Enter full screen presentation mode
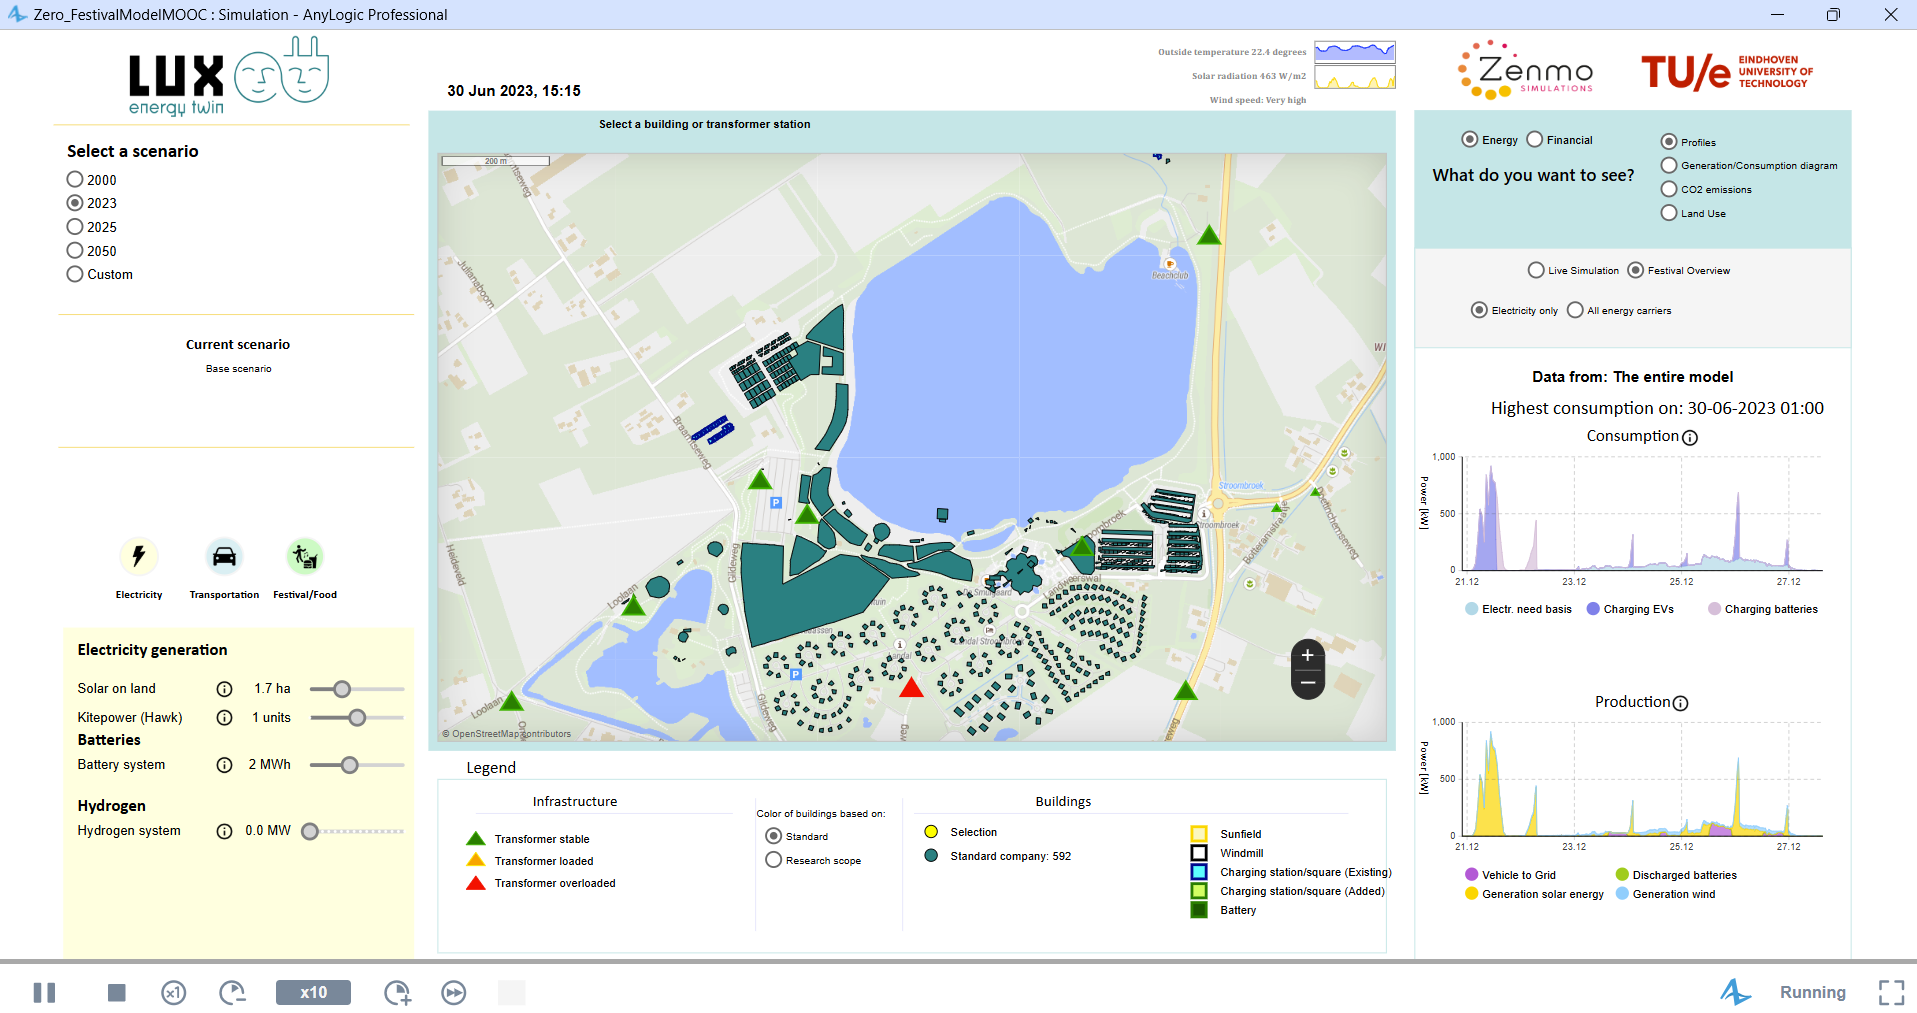Screen dimensions: 1917x1013 [1891, 992]
